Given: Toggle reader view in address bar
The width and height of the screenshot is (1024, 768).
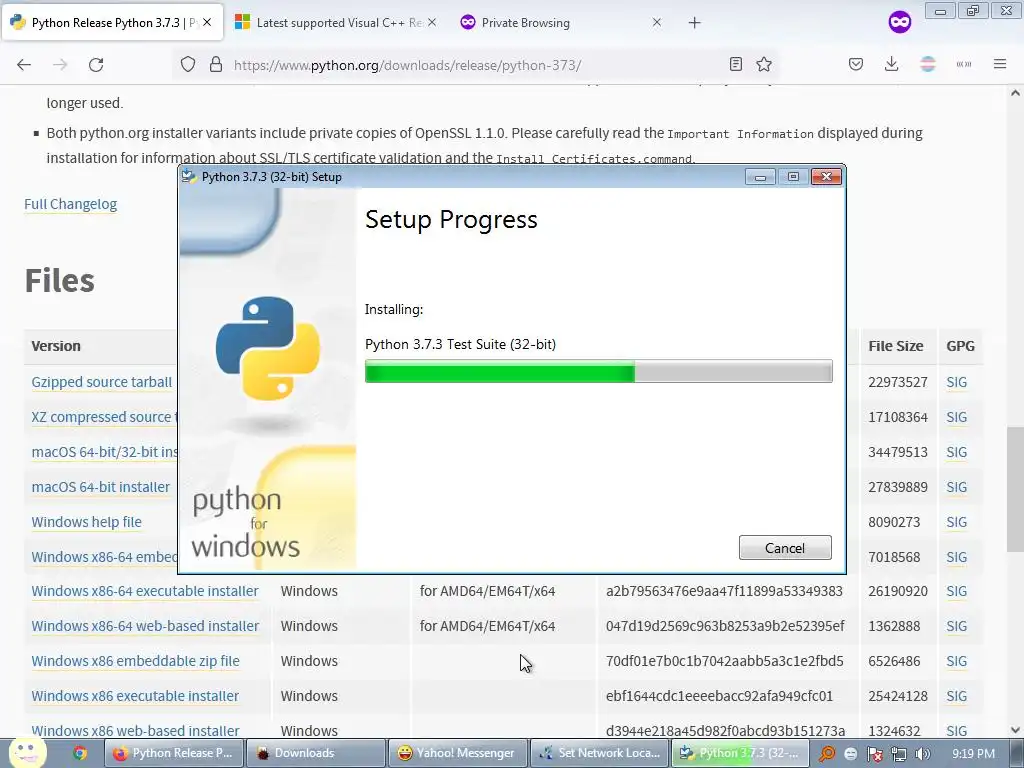Looking at the screenshot, I should click(x=735, y=64).
